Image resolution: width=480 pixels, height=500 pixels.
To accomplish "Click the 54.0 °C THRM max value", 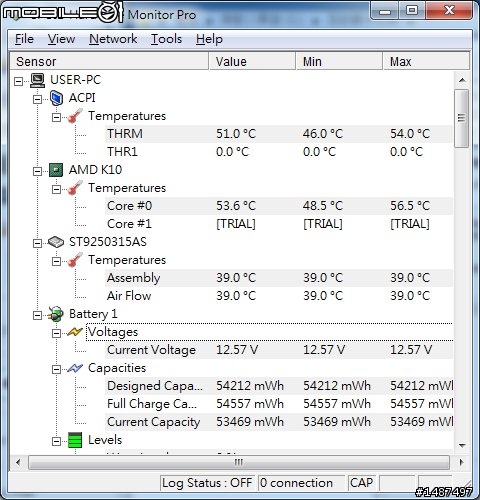I will pyautogui.click(x=410, y=134).
